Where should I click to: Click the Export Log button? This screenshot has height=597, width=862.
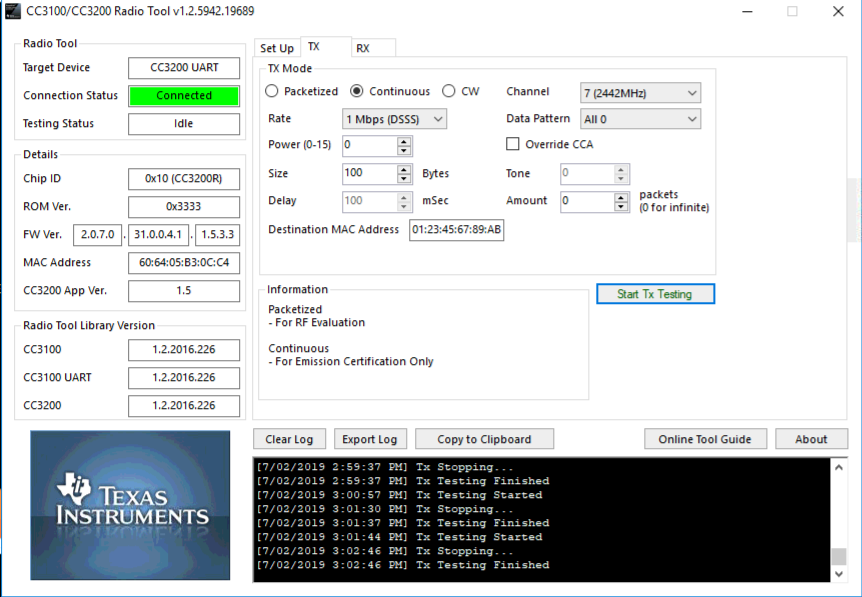coord(370,439)
